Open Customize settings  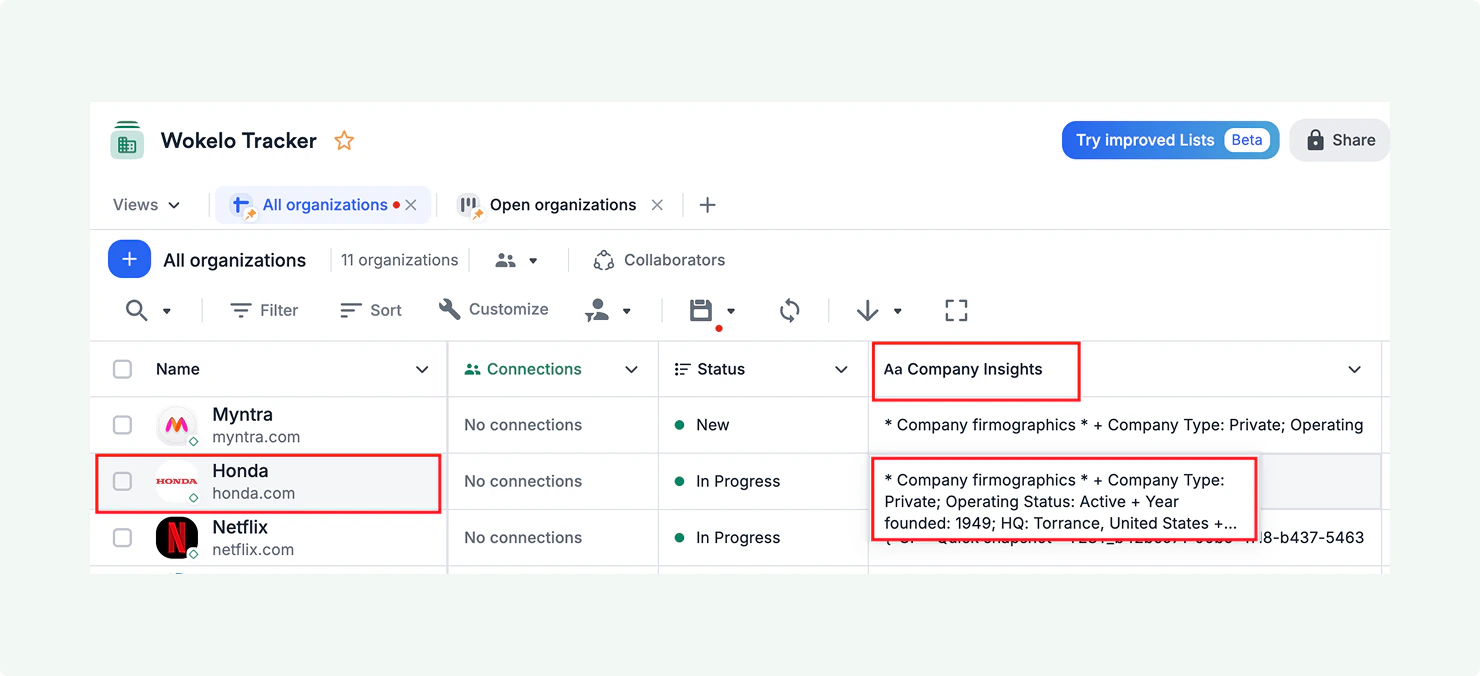point(493,310)
